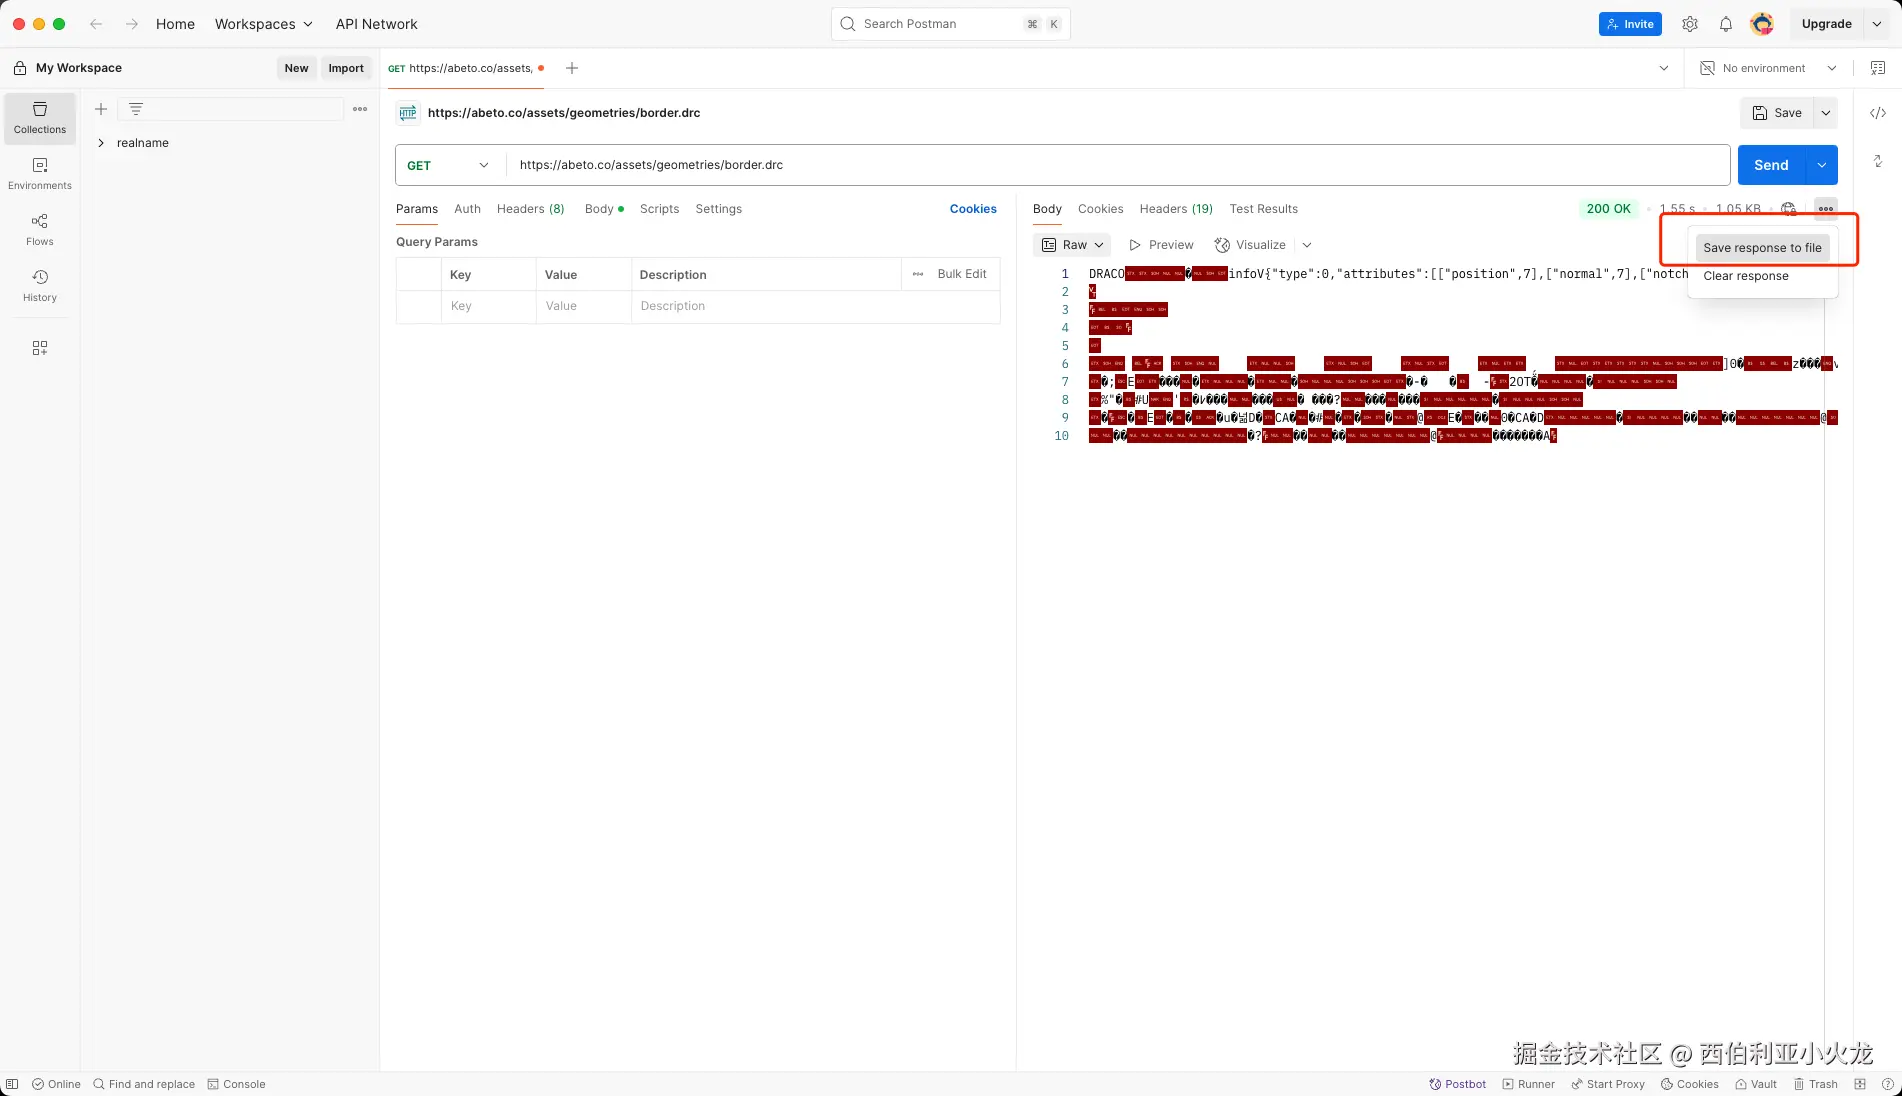Open the help icon in status bar
The height and width of the screenshot is (1096, 1902).
point(1887,1084)
